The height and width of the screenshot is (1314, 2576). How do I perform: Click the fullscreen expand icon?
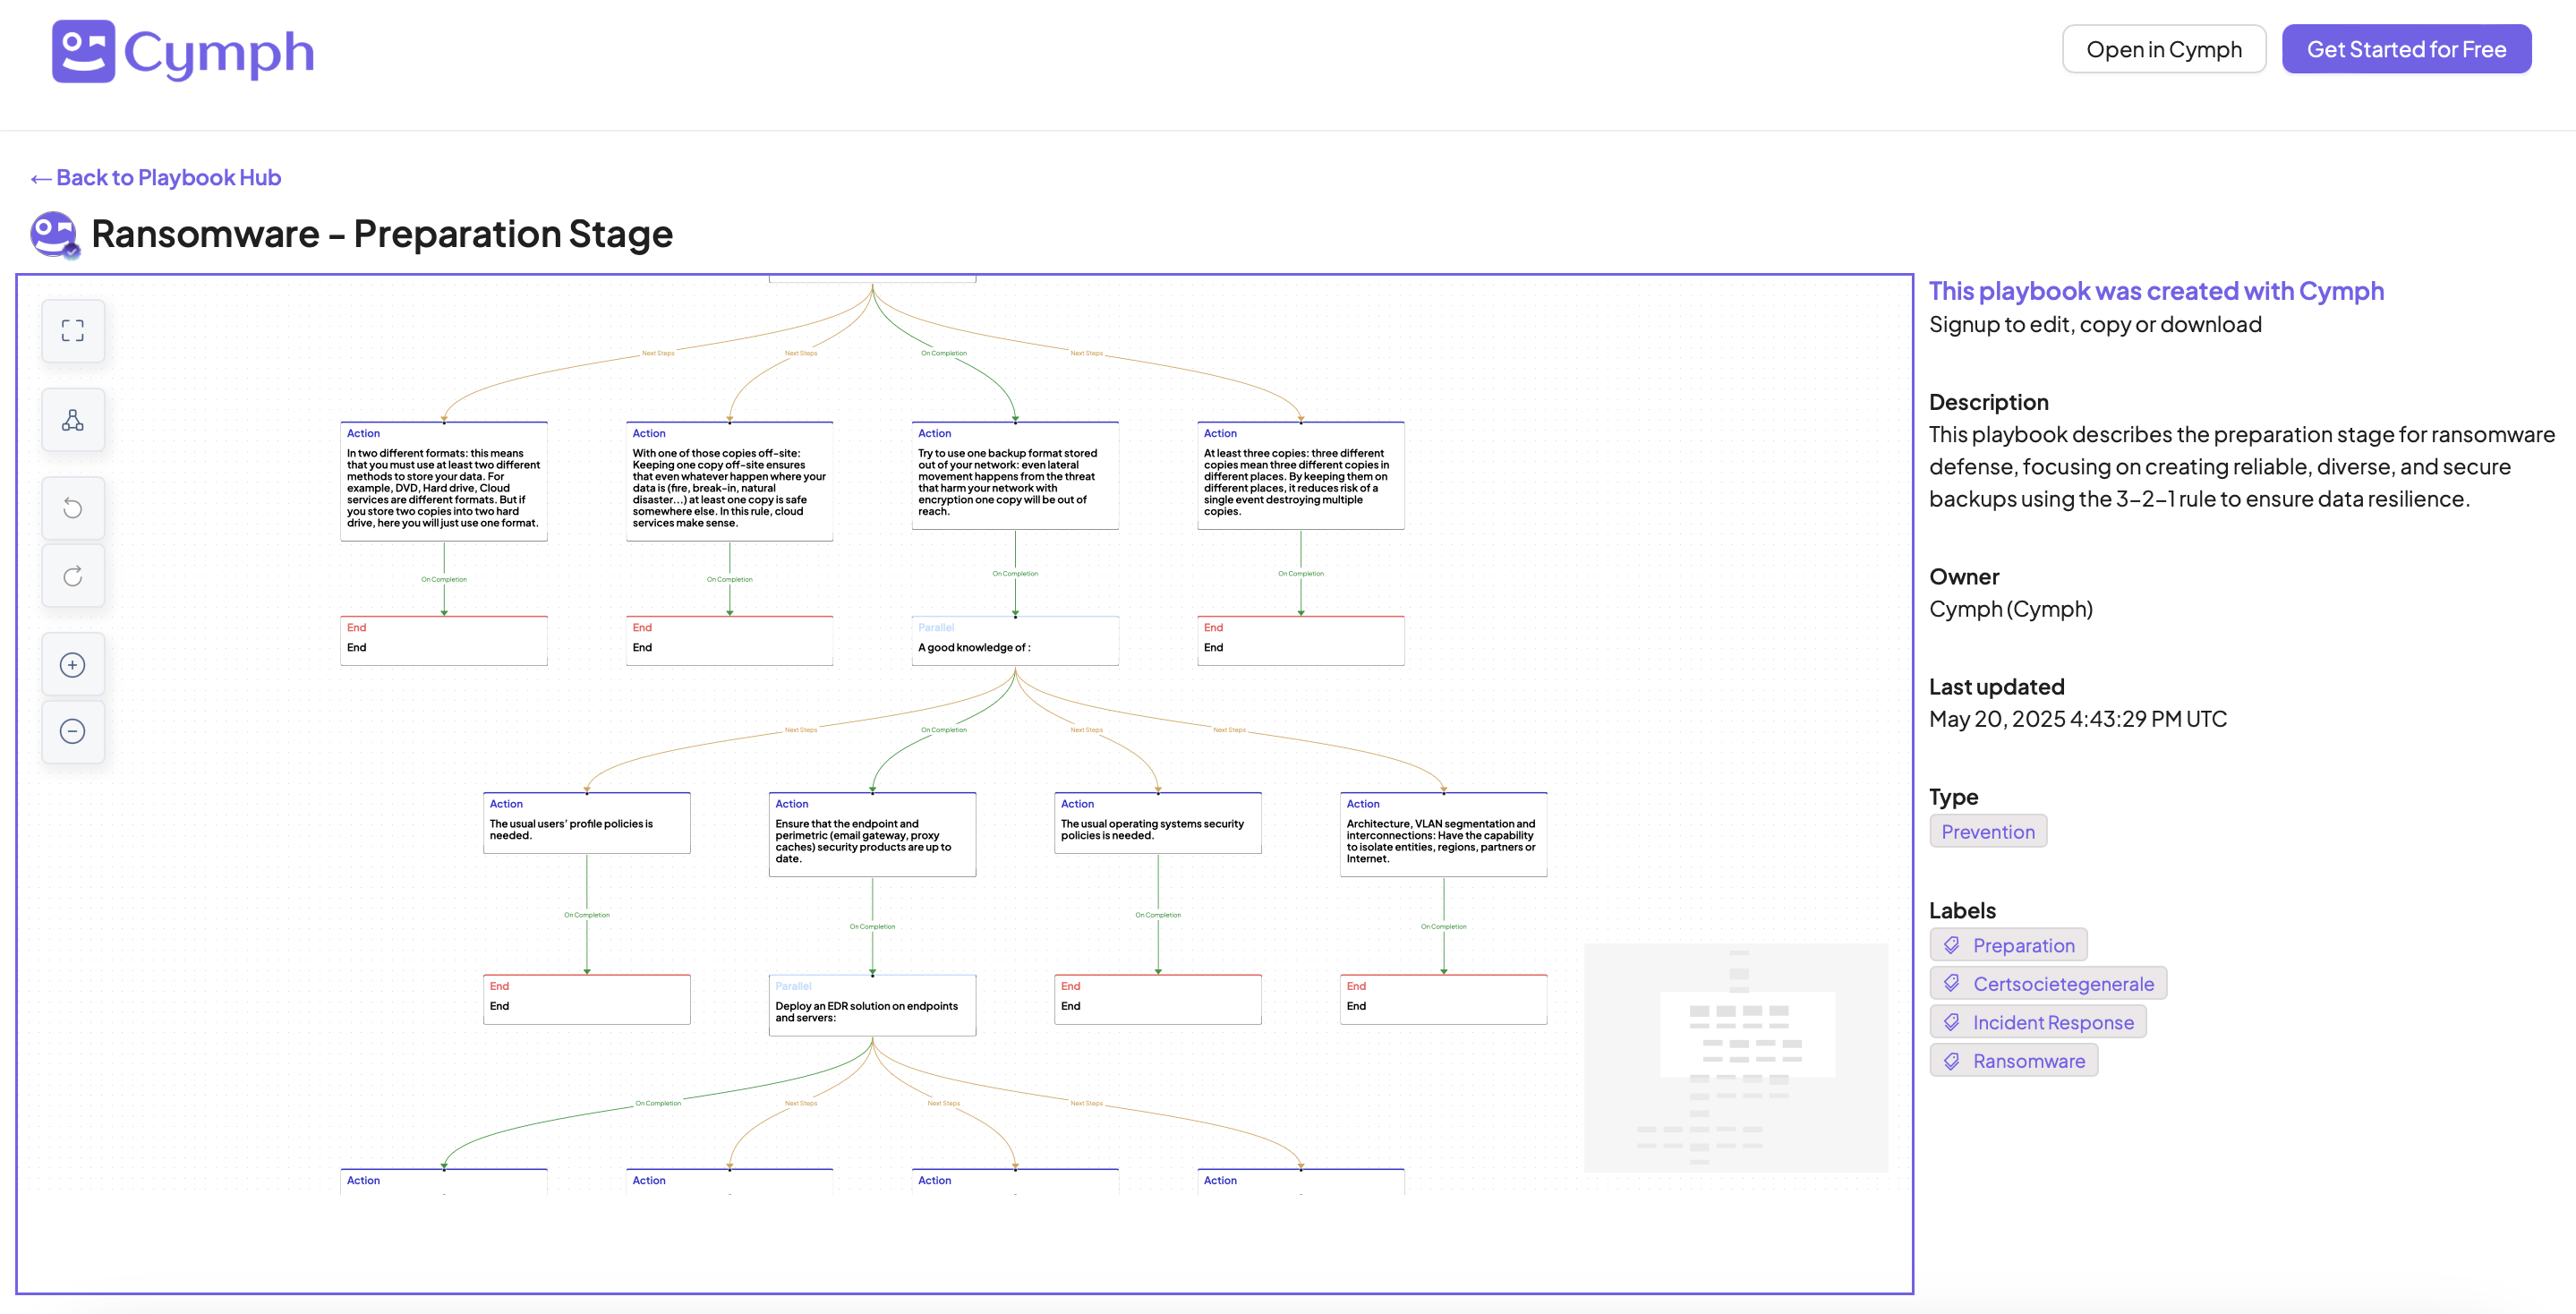point(73,331)
